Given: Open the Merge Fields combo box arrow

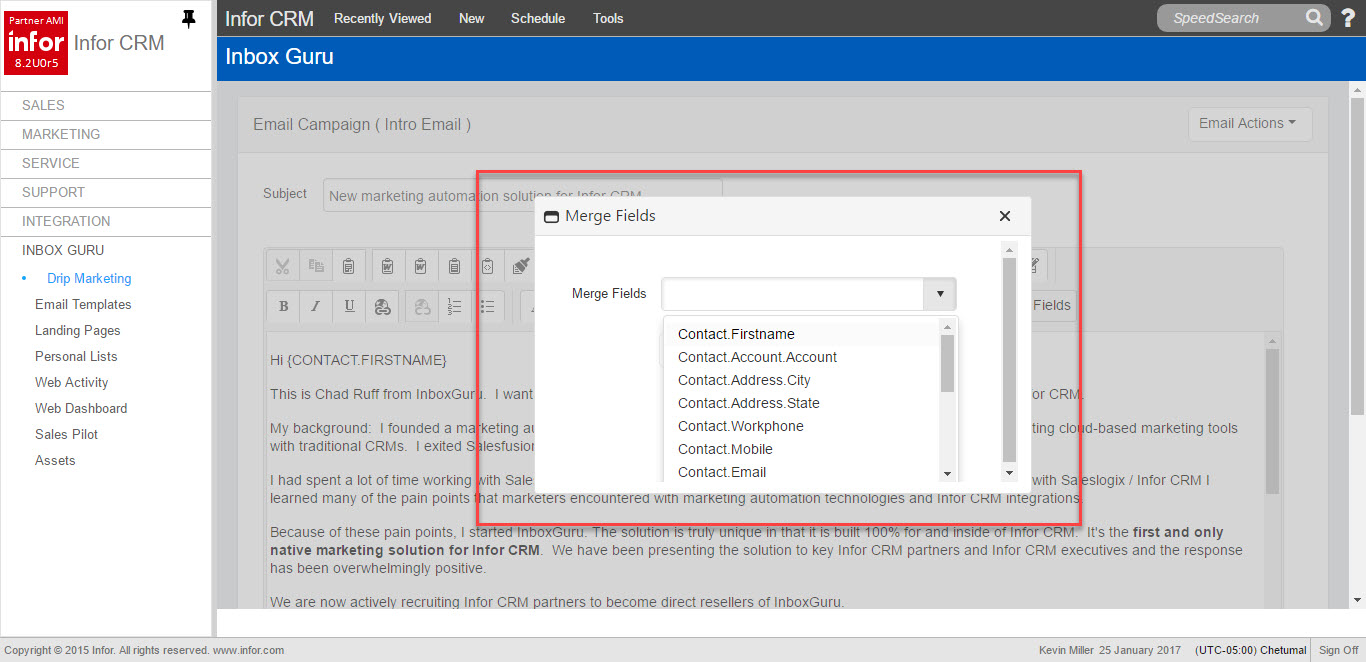Looking at the screenshot, I should pyautogui.click(x=940, y=294).
